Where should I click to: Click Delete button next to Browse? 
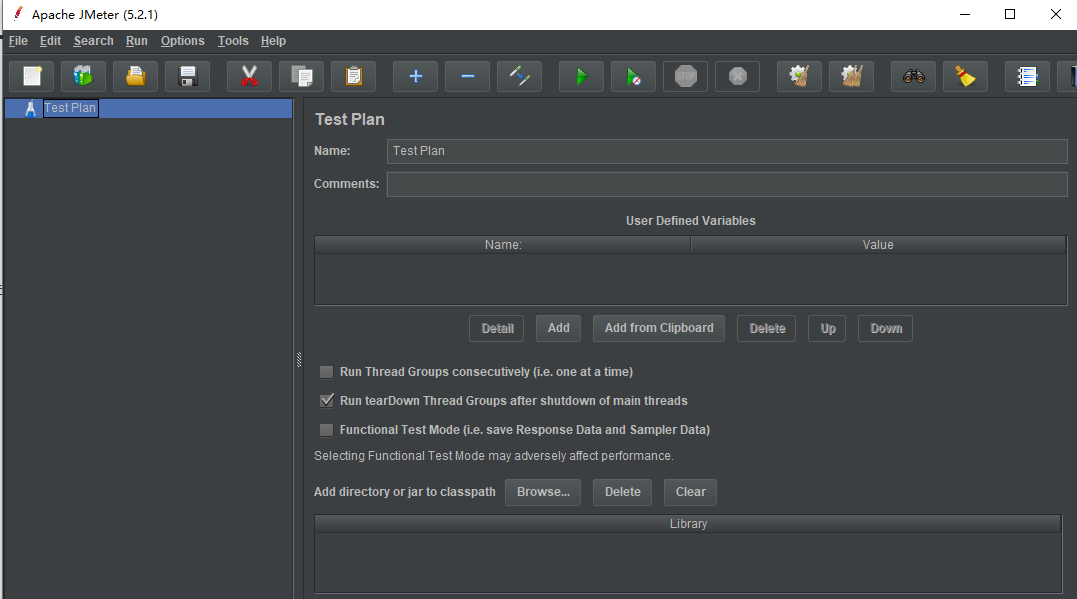(x=622, y=493)
